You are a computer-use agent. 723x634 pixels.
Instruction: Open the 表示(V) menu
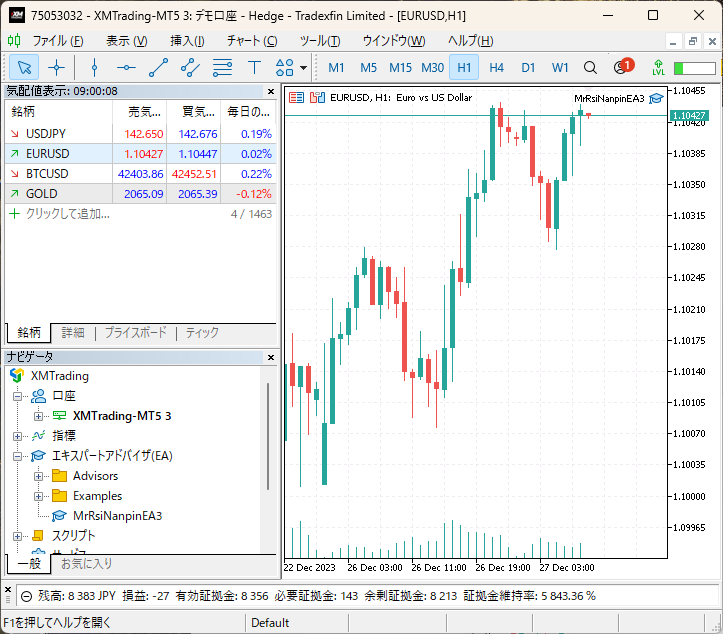click(x=127, y=41)
